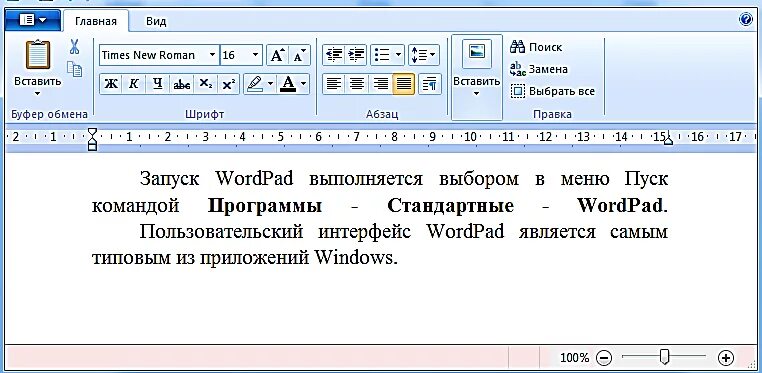762x373 pixels.
Task: Click the word Windows in the document
Action: [x=353, y=257]
